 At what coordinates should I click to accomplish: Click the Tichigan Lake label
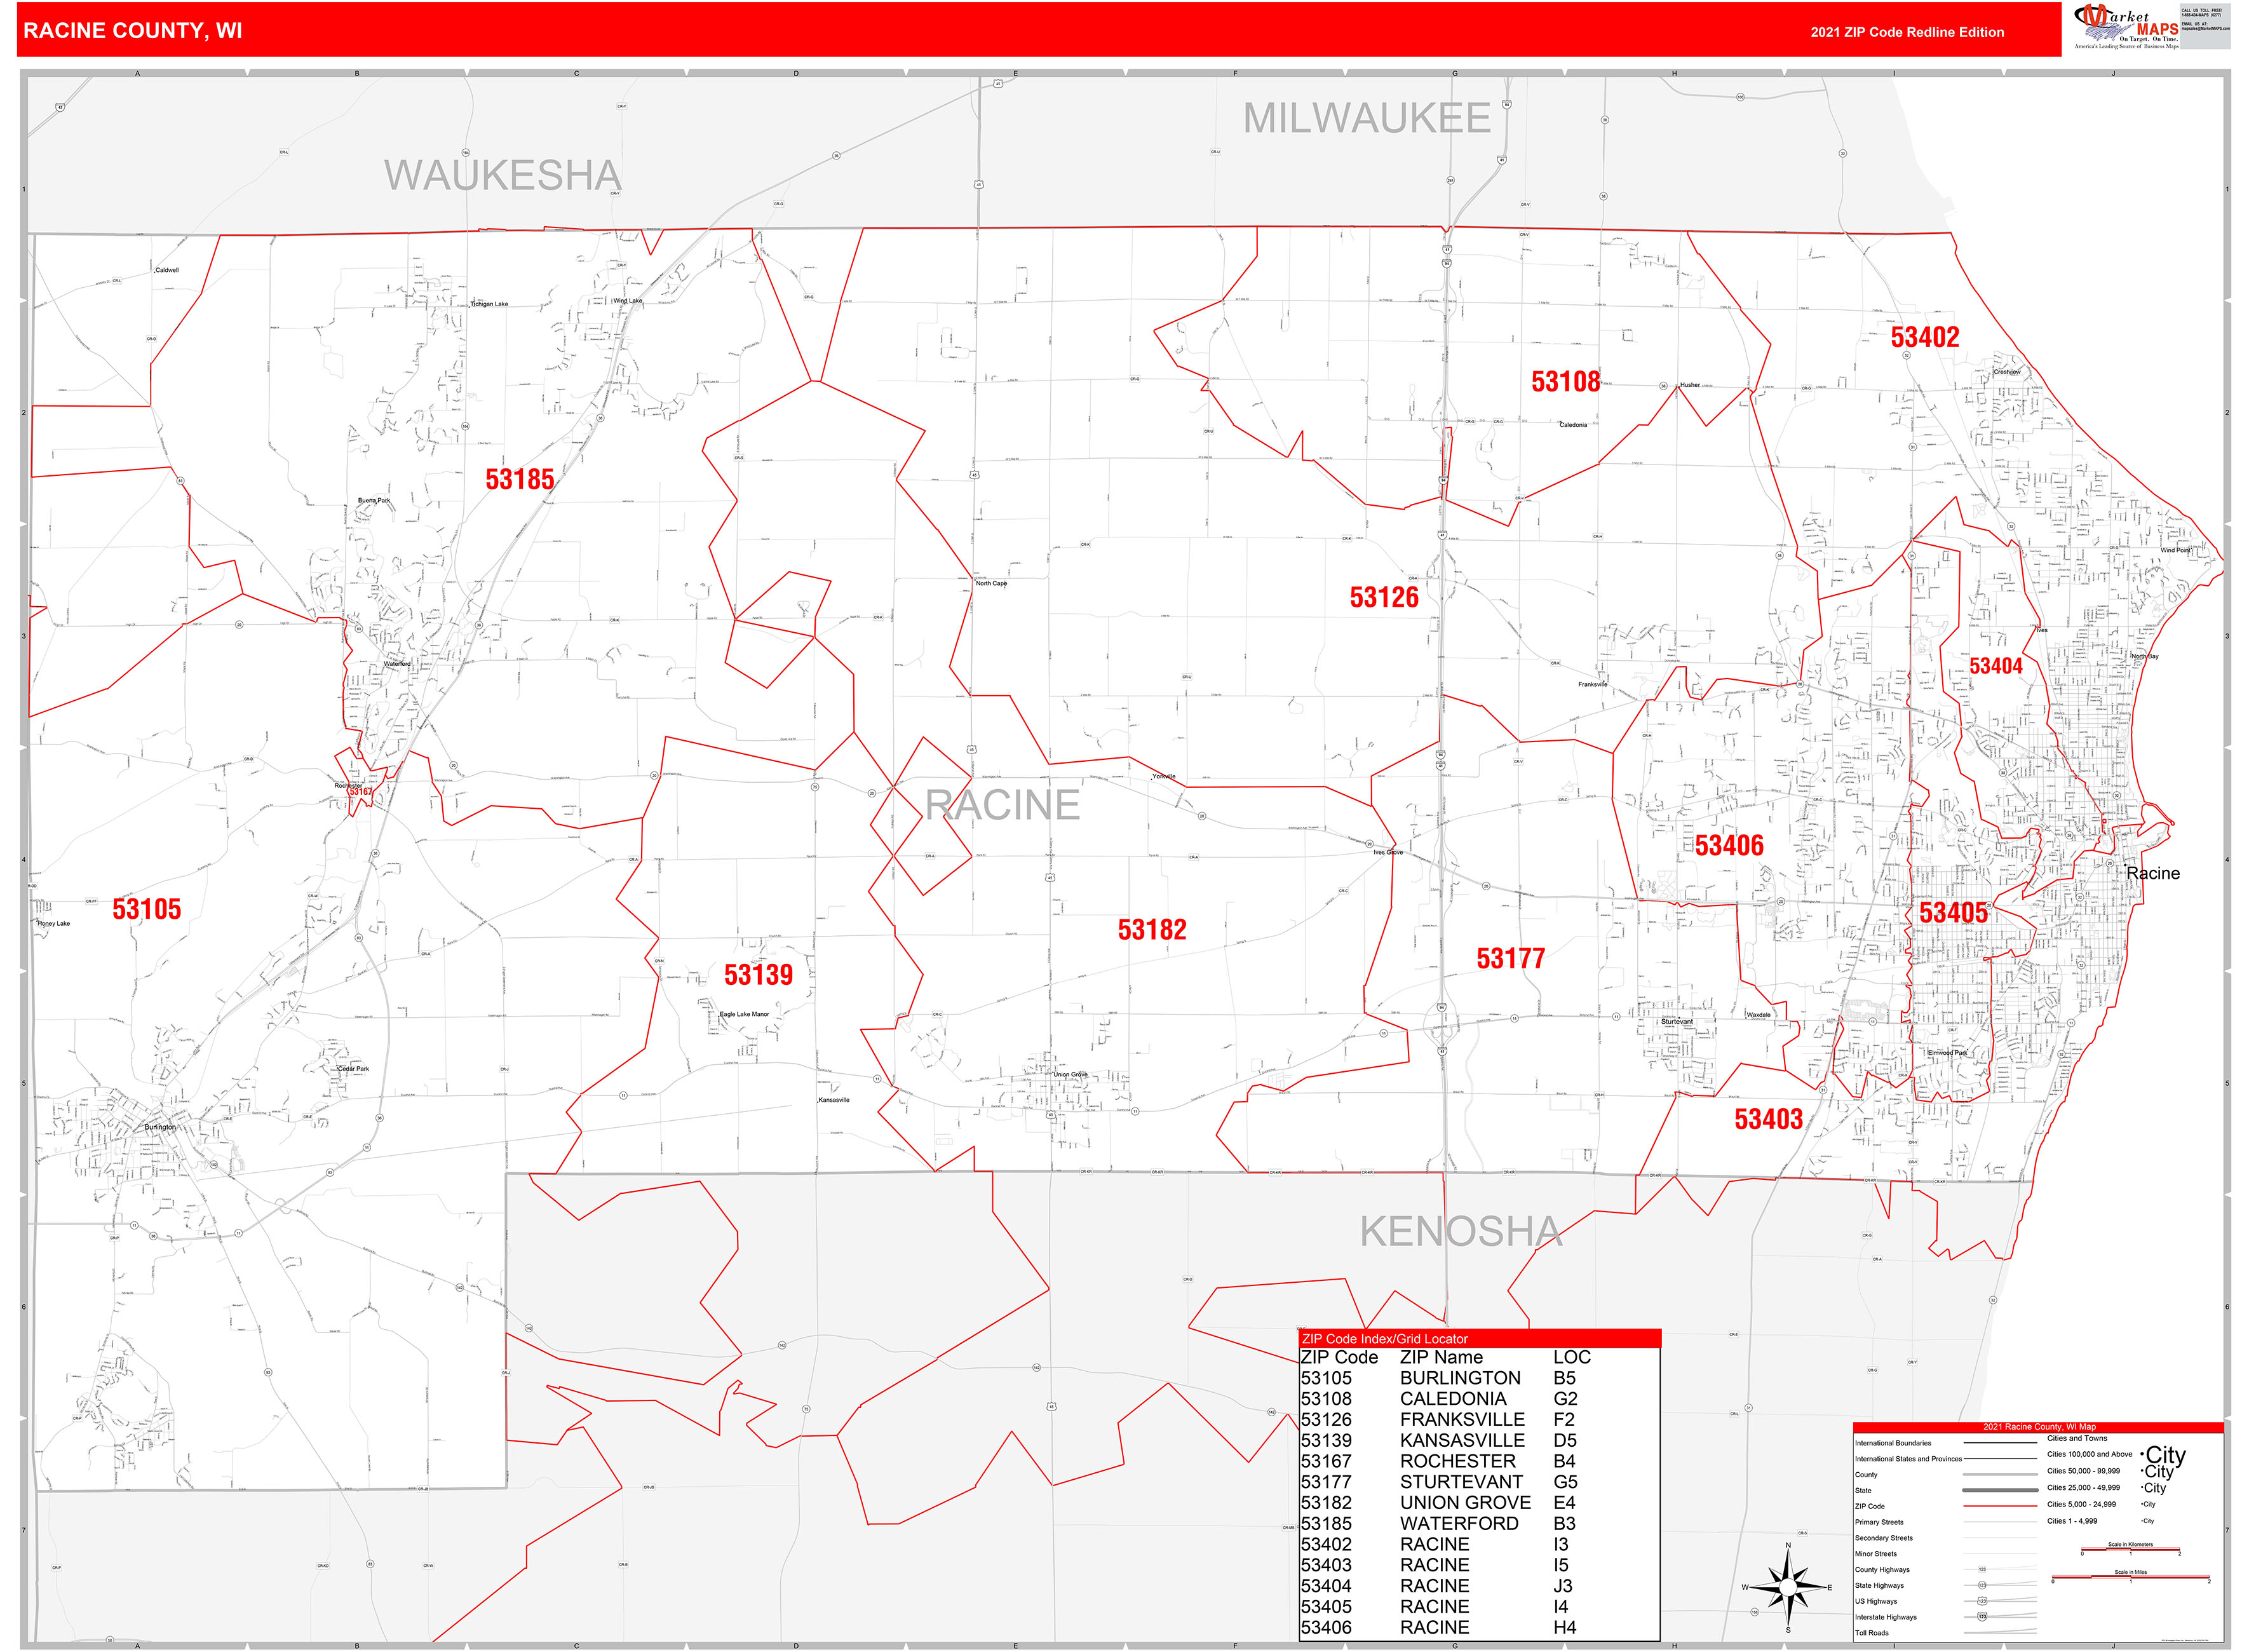(489, 304)
